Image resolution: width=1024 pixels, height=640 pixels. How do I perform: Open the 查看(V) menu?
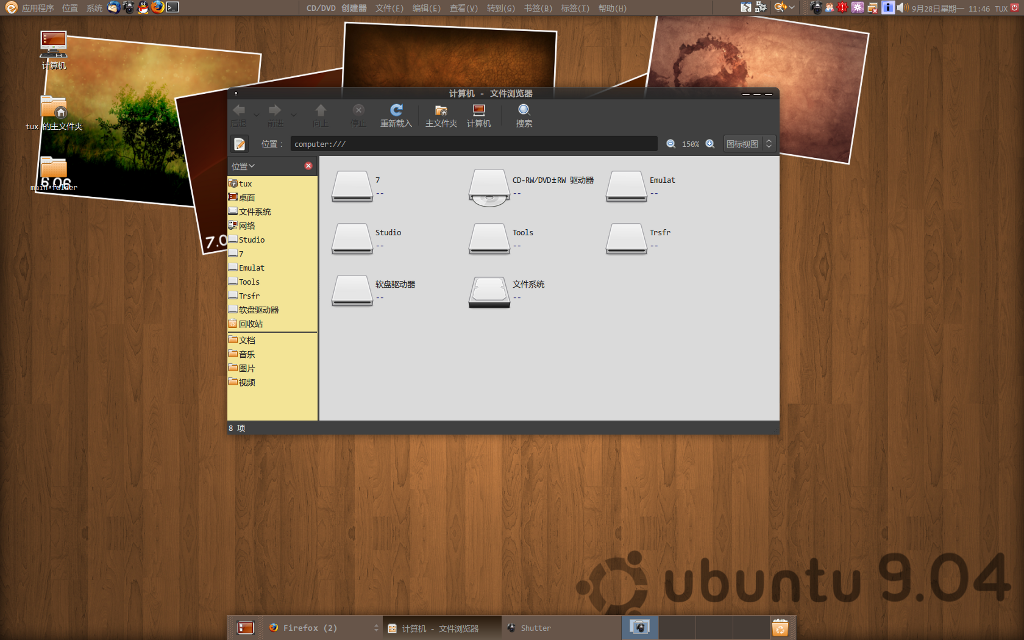coord(463,8)
